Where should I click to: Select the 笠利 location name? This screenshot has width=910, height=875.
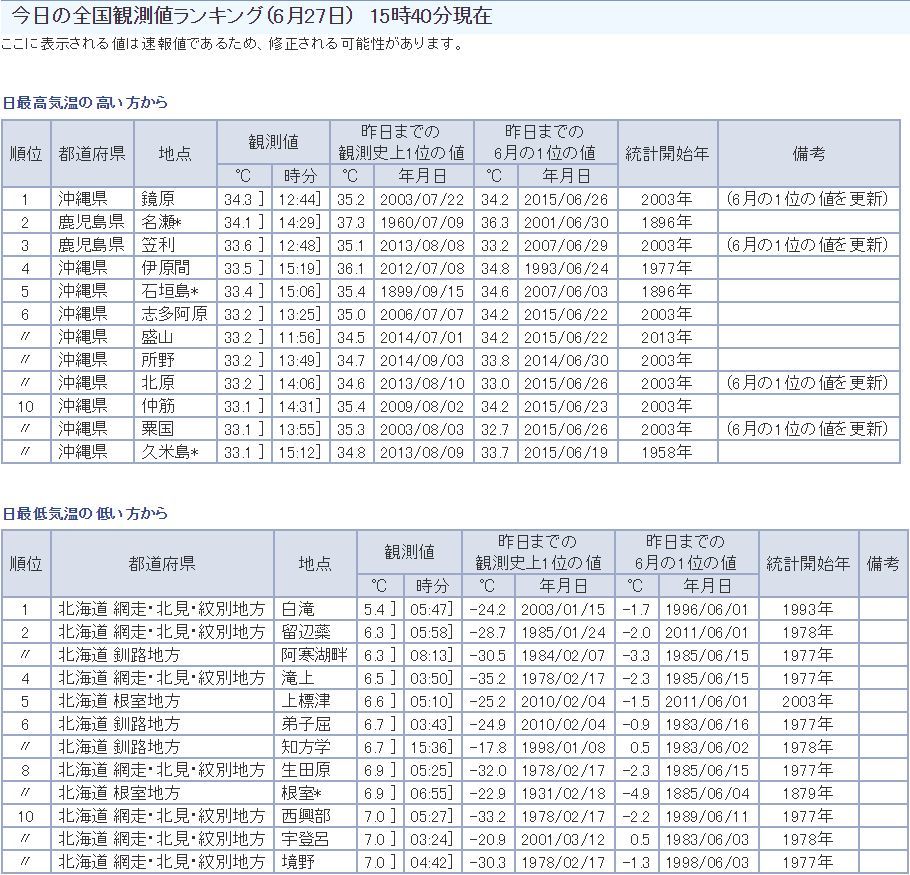click(159, 245)
